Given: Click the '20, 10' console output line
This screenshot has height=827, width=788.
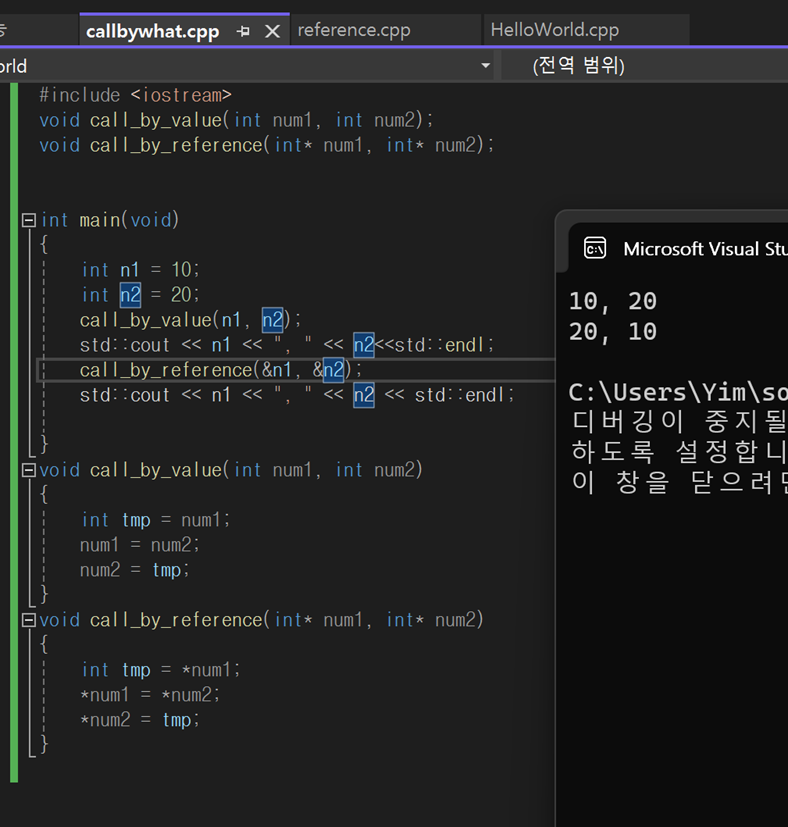Looking at the screenshot, I should (x=613, y=332).
